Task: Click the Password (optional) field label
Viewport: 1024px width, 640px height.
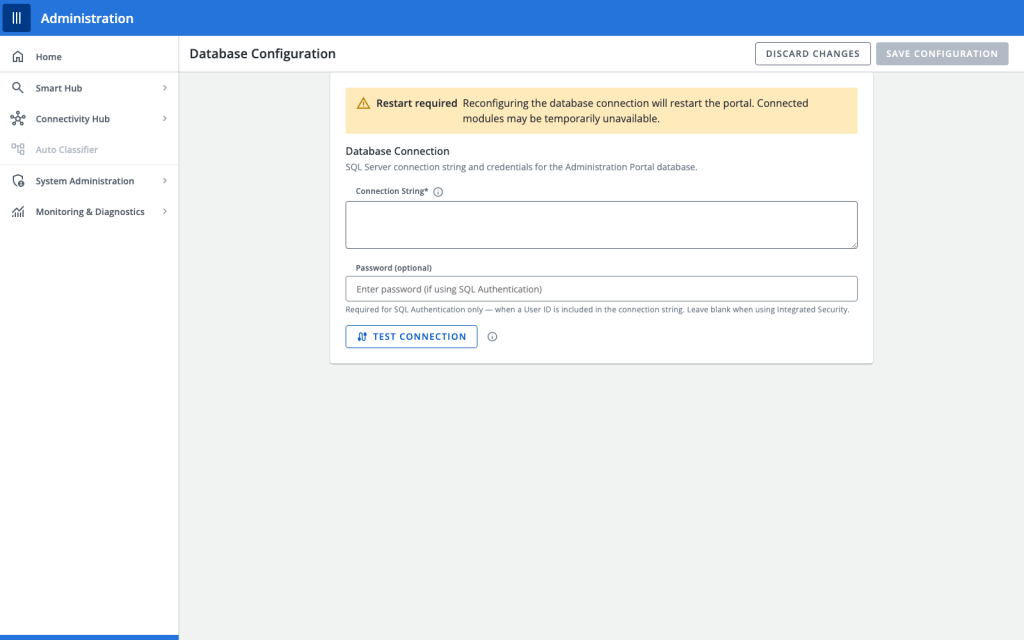Action: click(393, 268)
